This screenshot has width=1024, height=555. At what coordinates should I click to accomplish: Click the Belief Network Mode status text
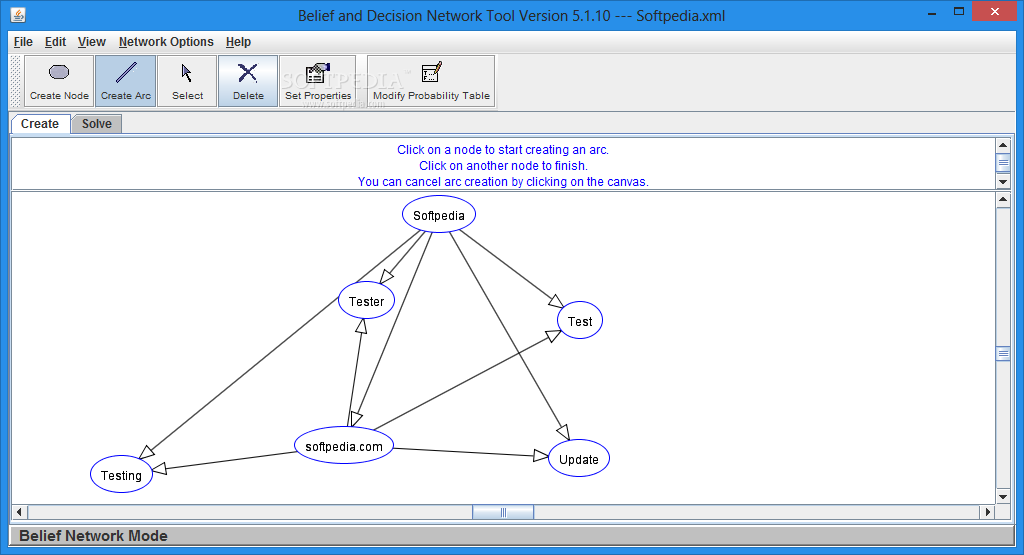pyautogui.click(x=93, y=536)
